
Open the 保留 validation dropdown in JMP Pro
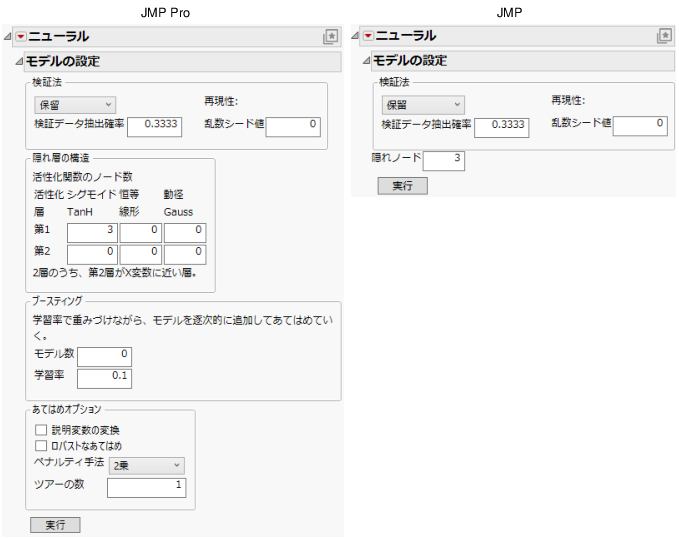coord(75,105)
